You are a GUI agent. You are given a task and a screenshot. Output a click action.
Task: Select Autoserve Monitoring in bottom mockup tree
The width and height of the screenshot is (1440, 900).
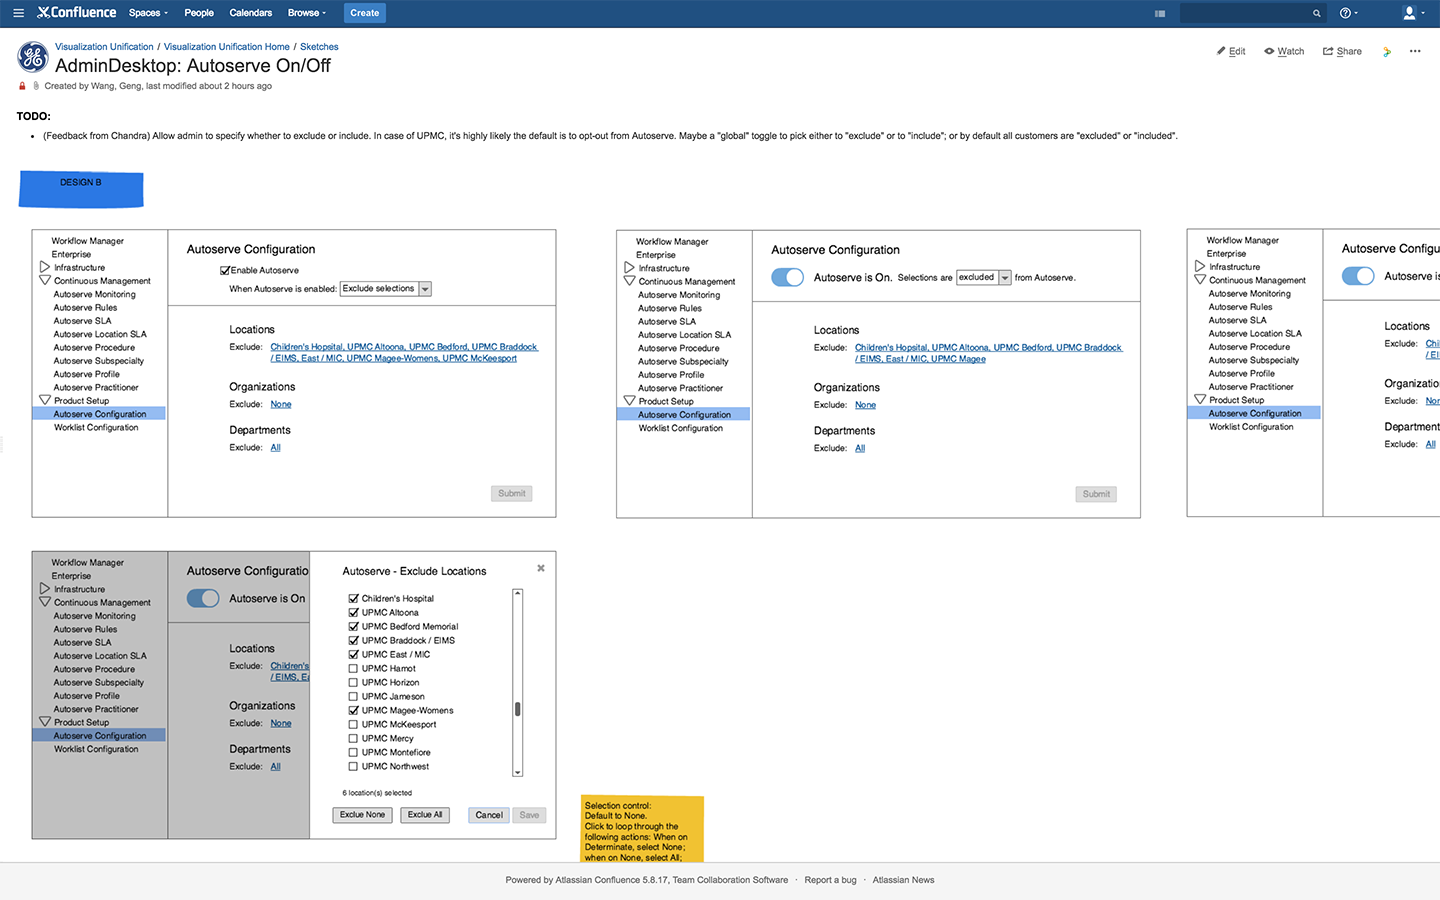pos(94,616)
